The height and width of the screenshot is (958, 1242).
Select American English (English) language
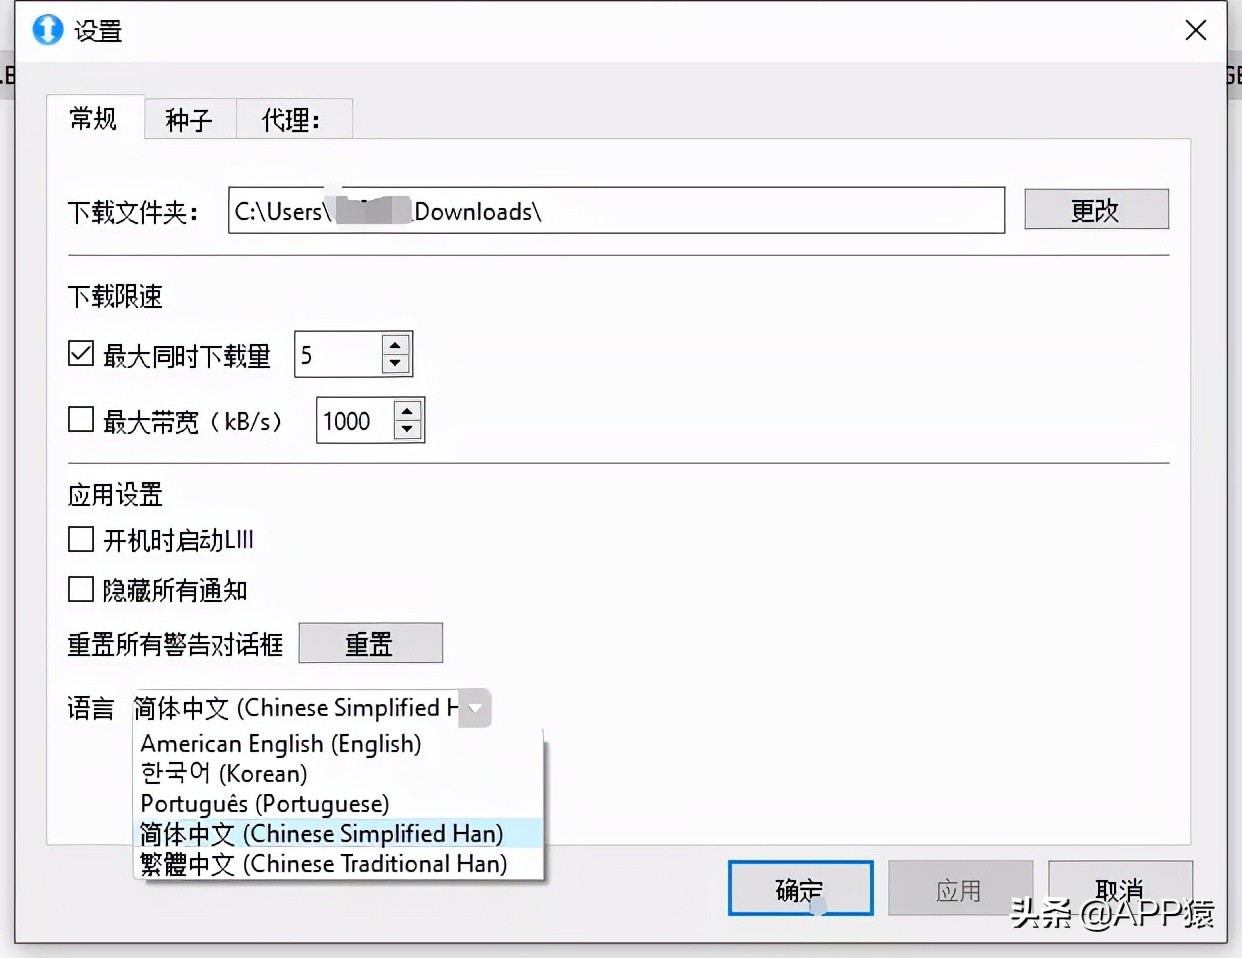[x=281, y=744]
